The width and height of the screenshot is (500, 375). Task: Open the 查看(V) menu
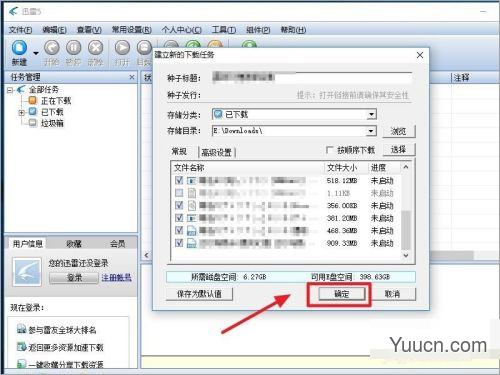click(x=89, y=30)
